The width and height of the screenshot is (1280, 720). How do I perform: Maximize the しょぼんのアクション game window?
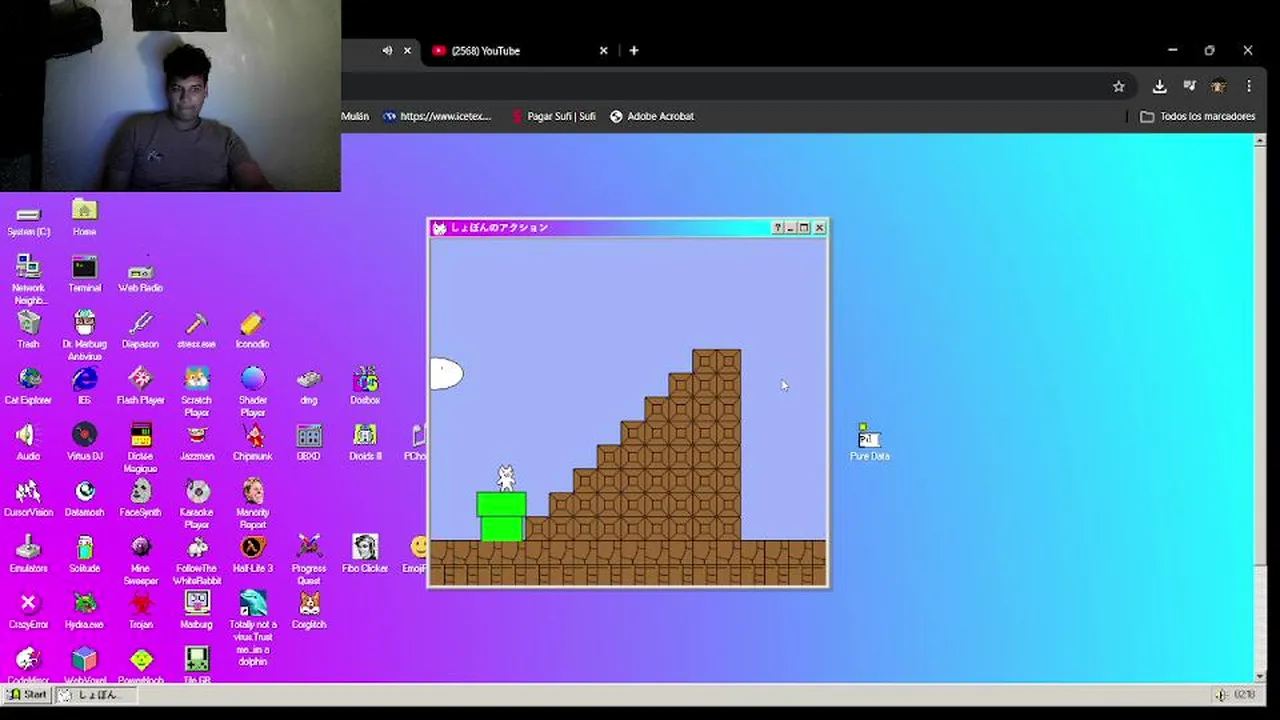click(x=804, y=228)
